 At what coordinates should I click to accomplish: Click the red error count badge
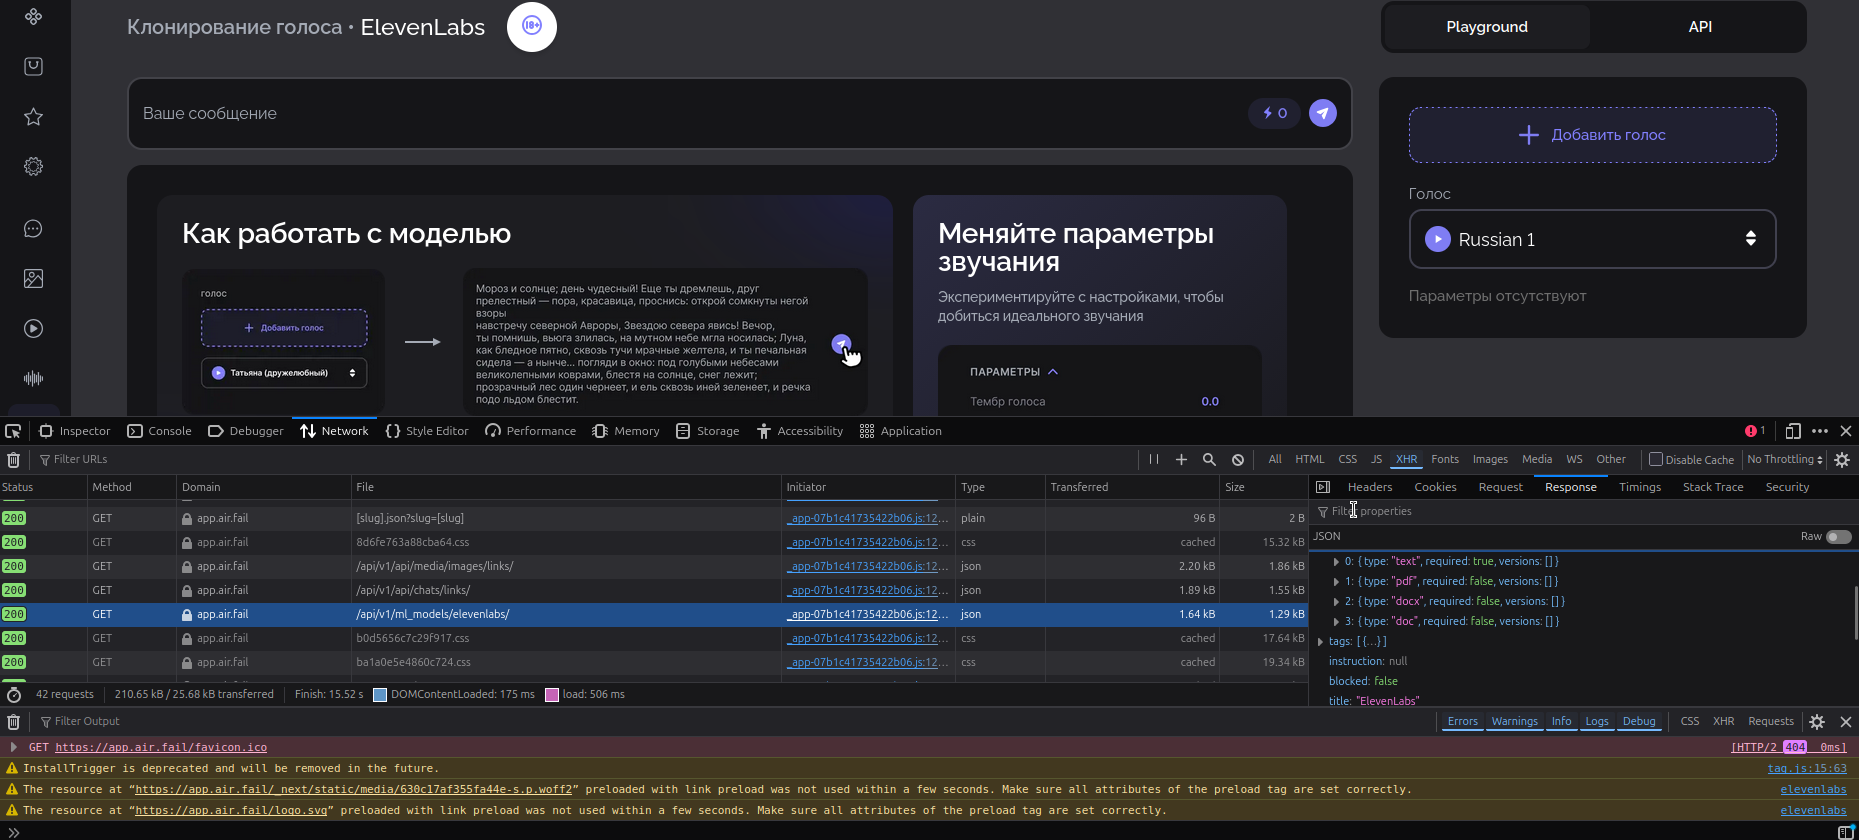pos(1755,431)
